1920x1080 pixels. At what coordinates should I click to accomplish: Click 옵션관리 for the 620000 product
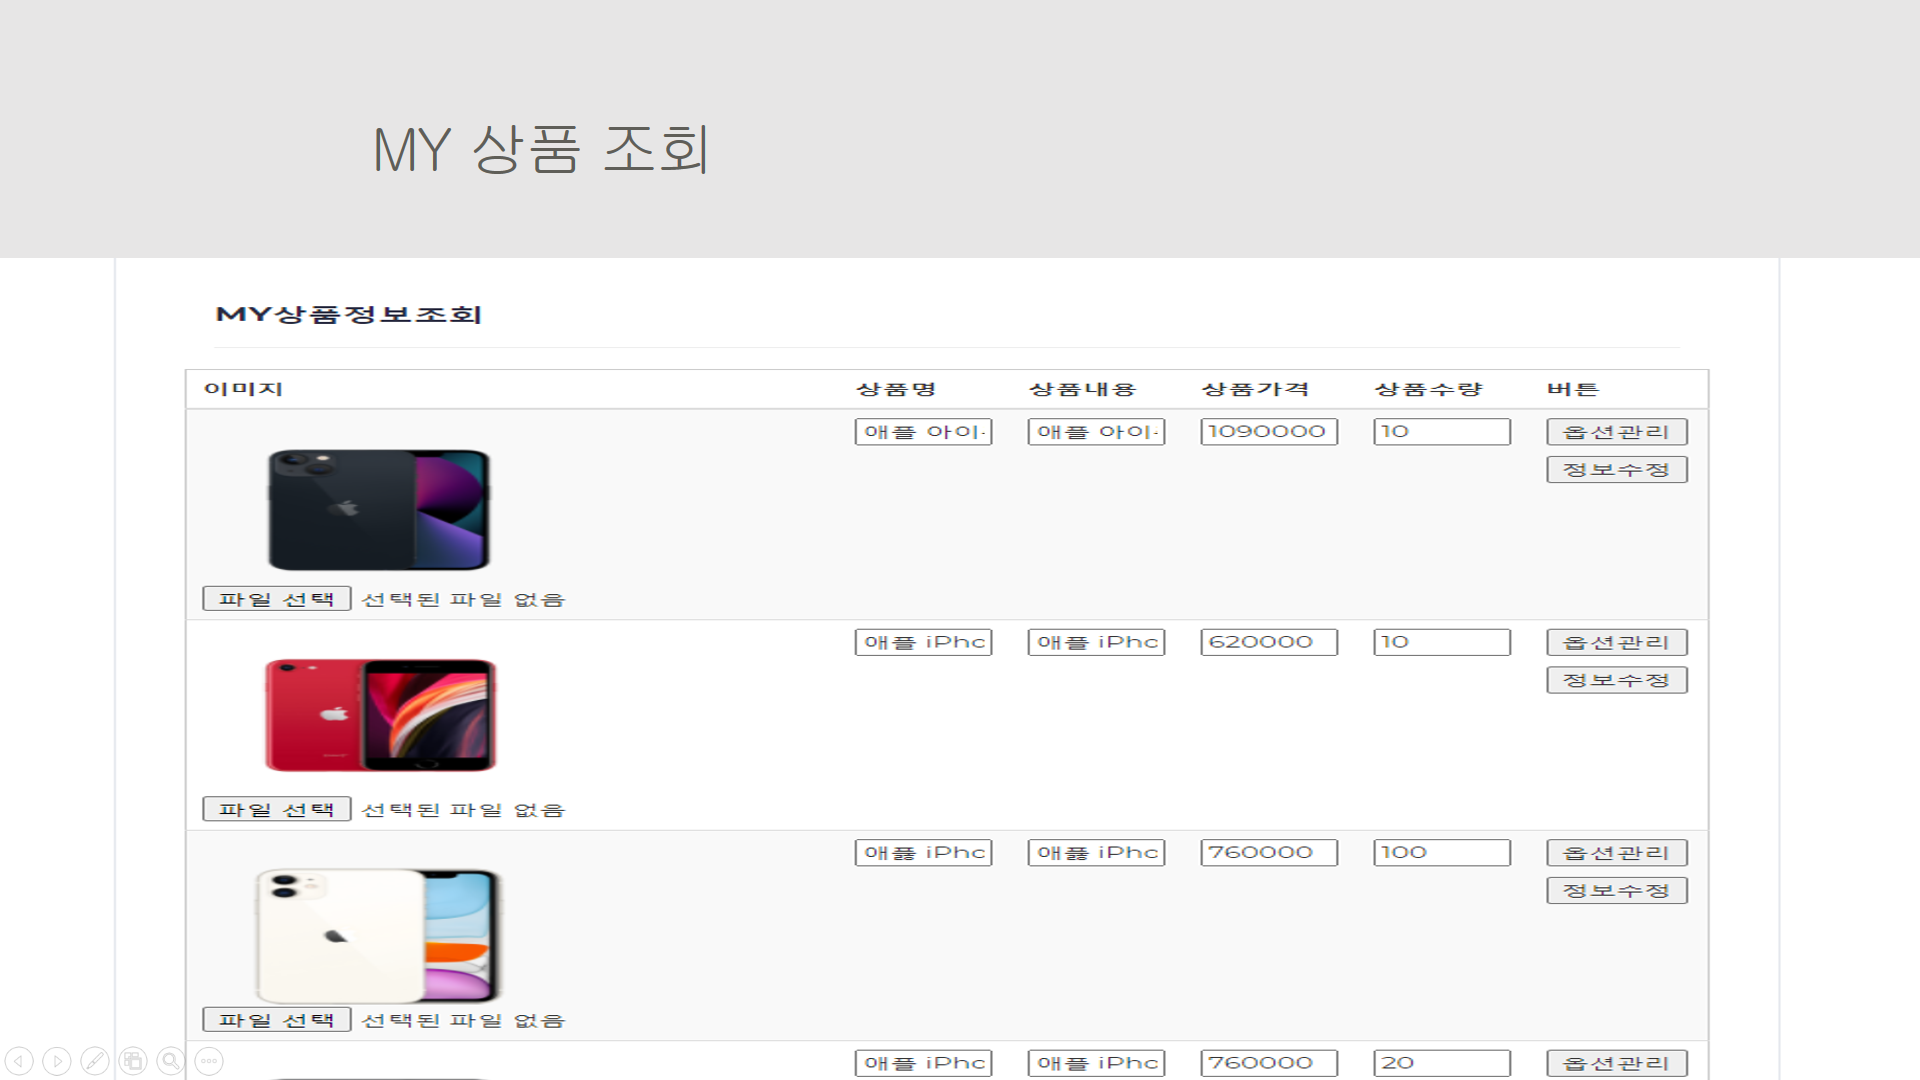pyautogui.click(x=1617, y=642)
